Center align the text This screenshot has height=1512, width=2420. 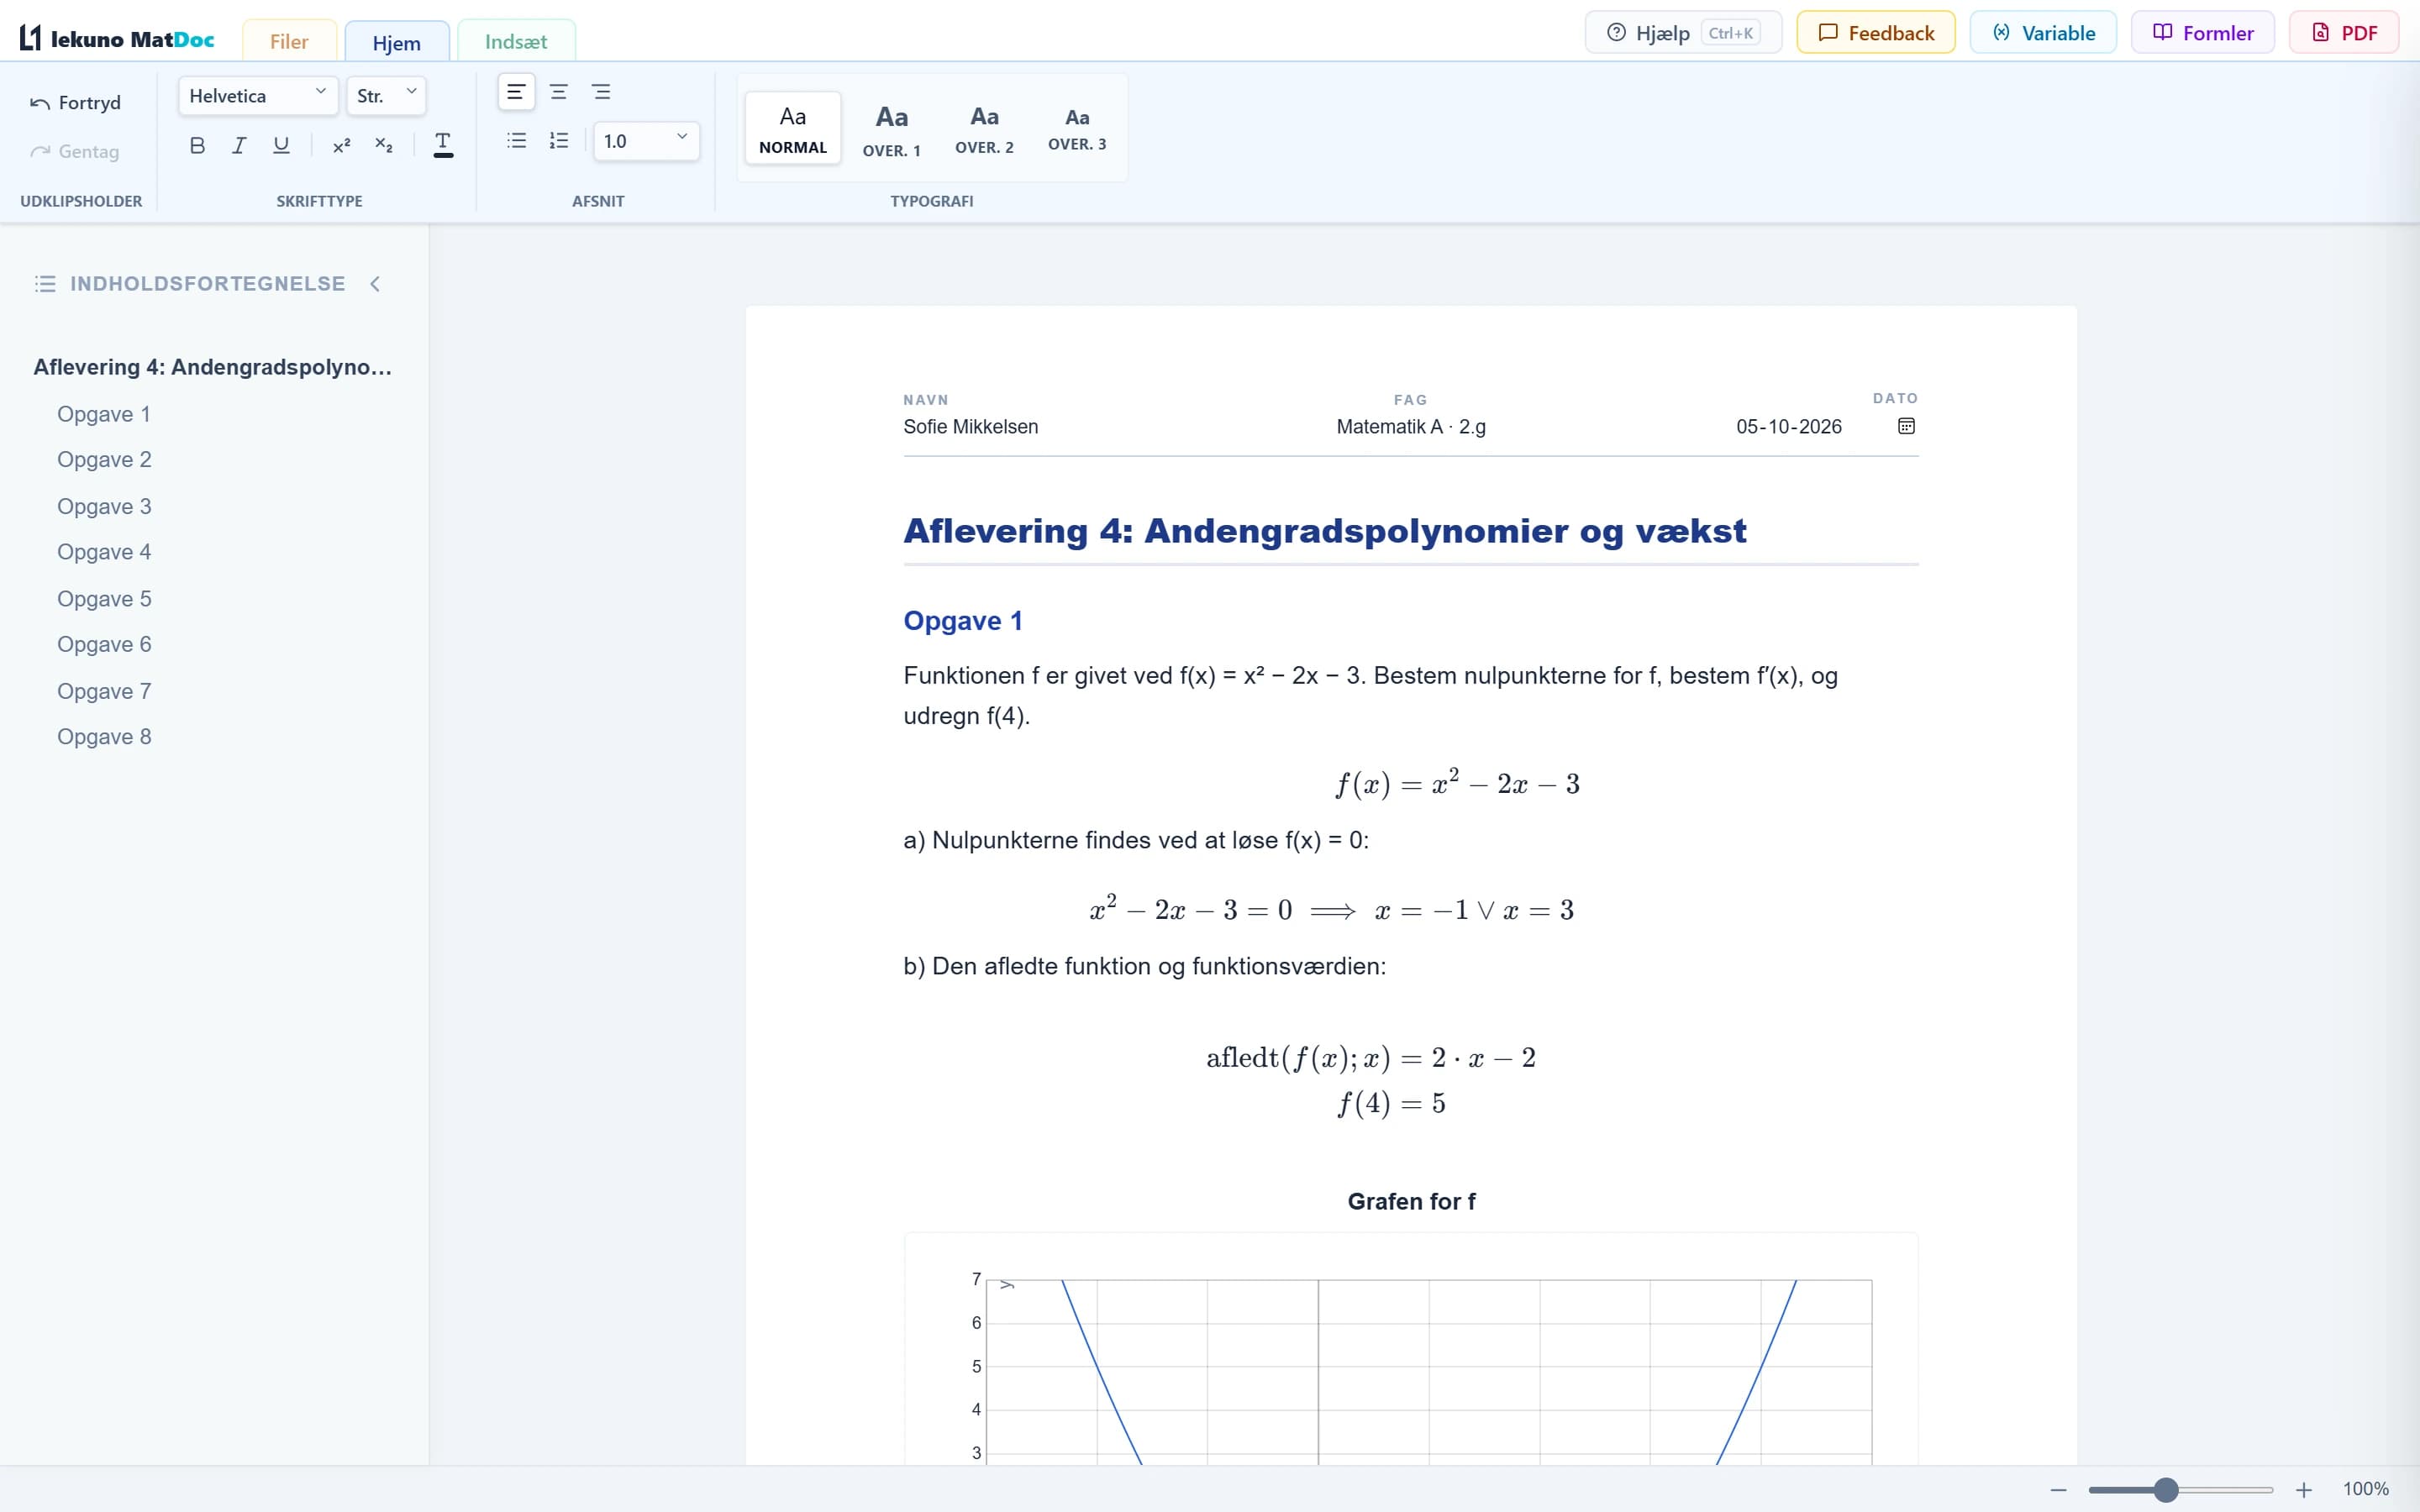[559, 92]
